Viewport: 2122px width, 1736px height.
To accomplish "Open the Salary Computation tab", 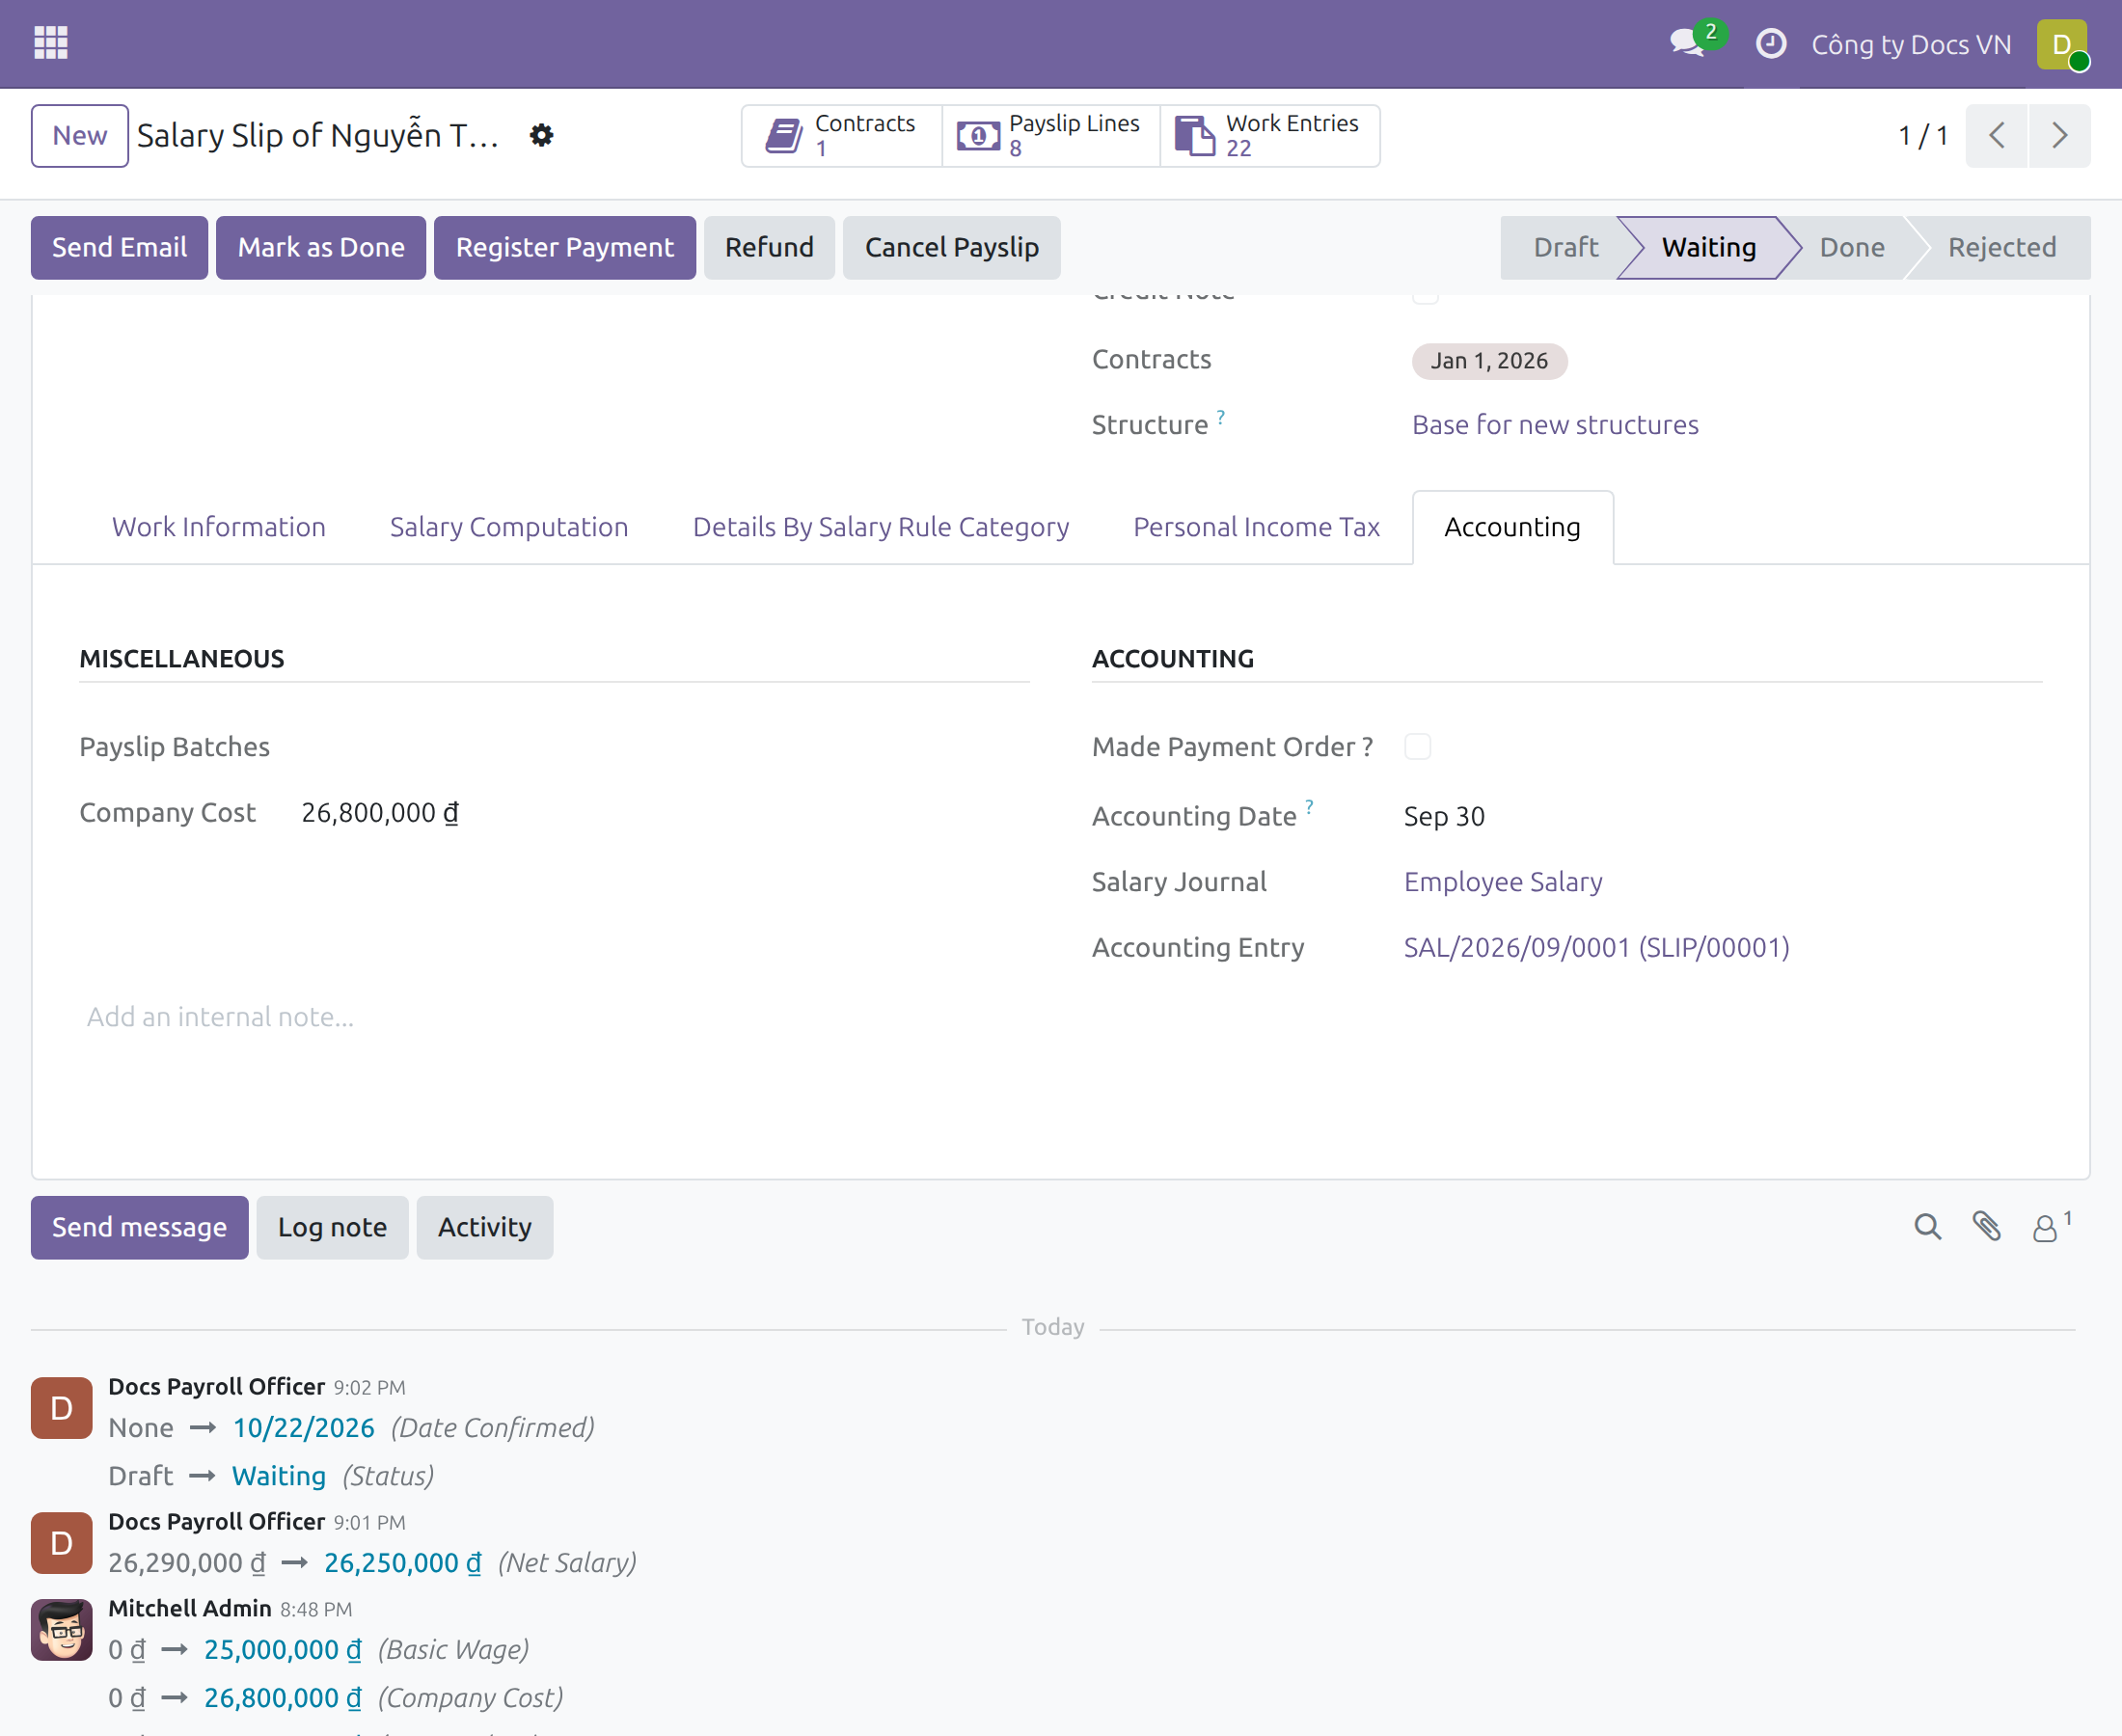I will (509, 527).
